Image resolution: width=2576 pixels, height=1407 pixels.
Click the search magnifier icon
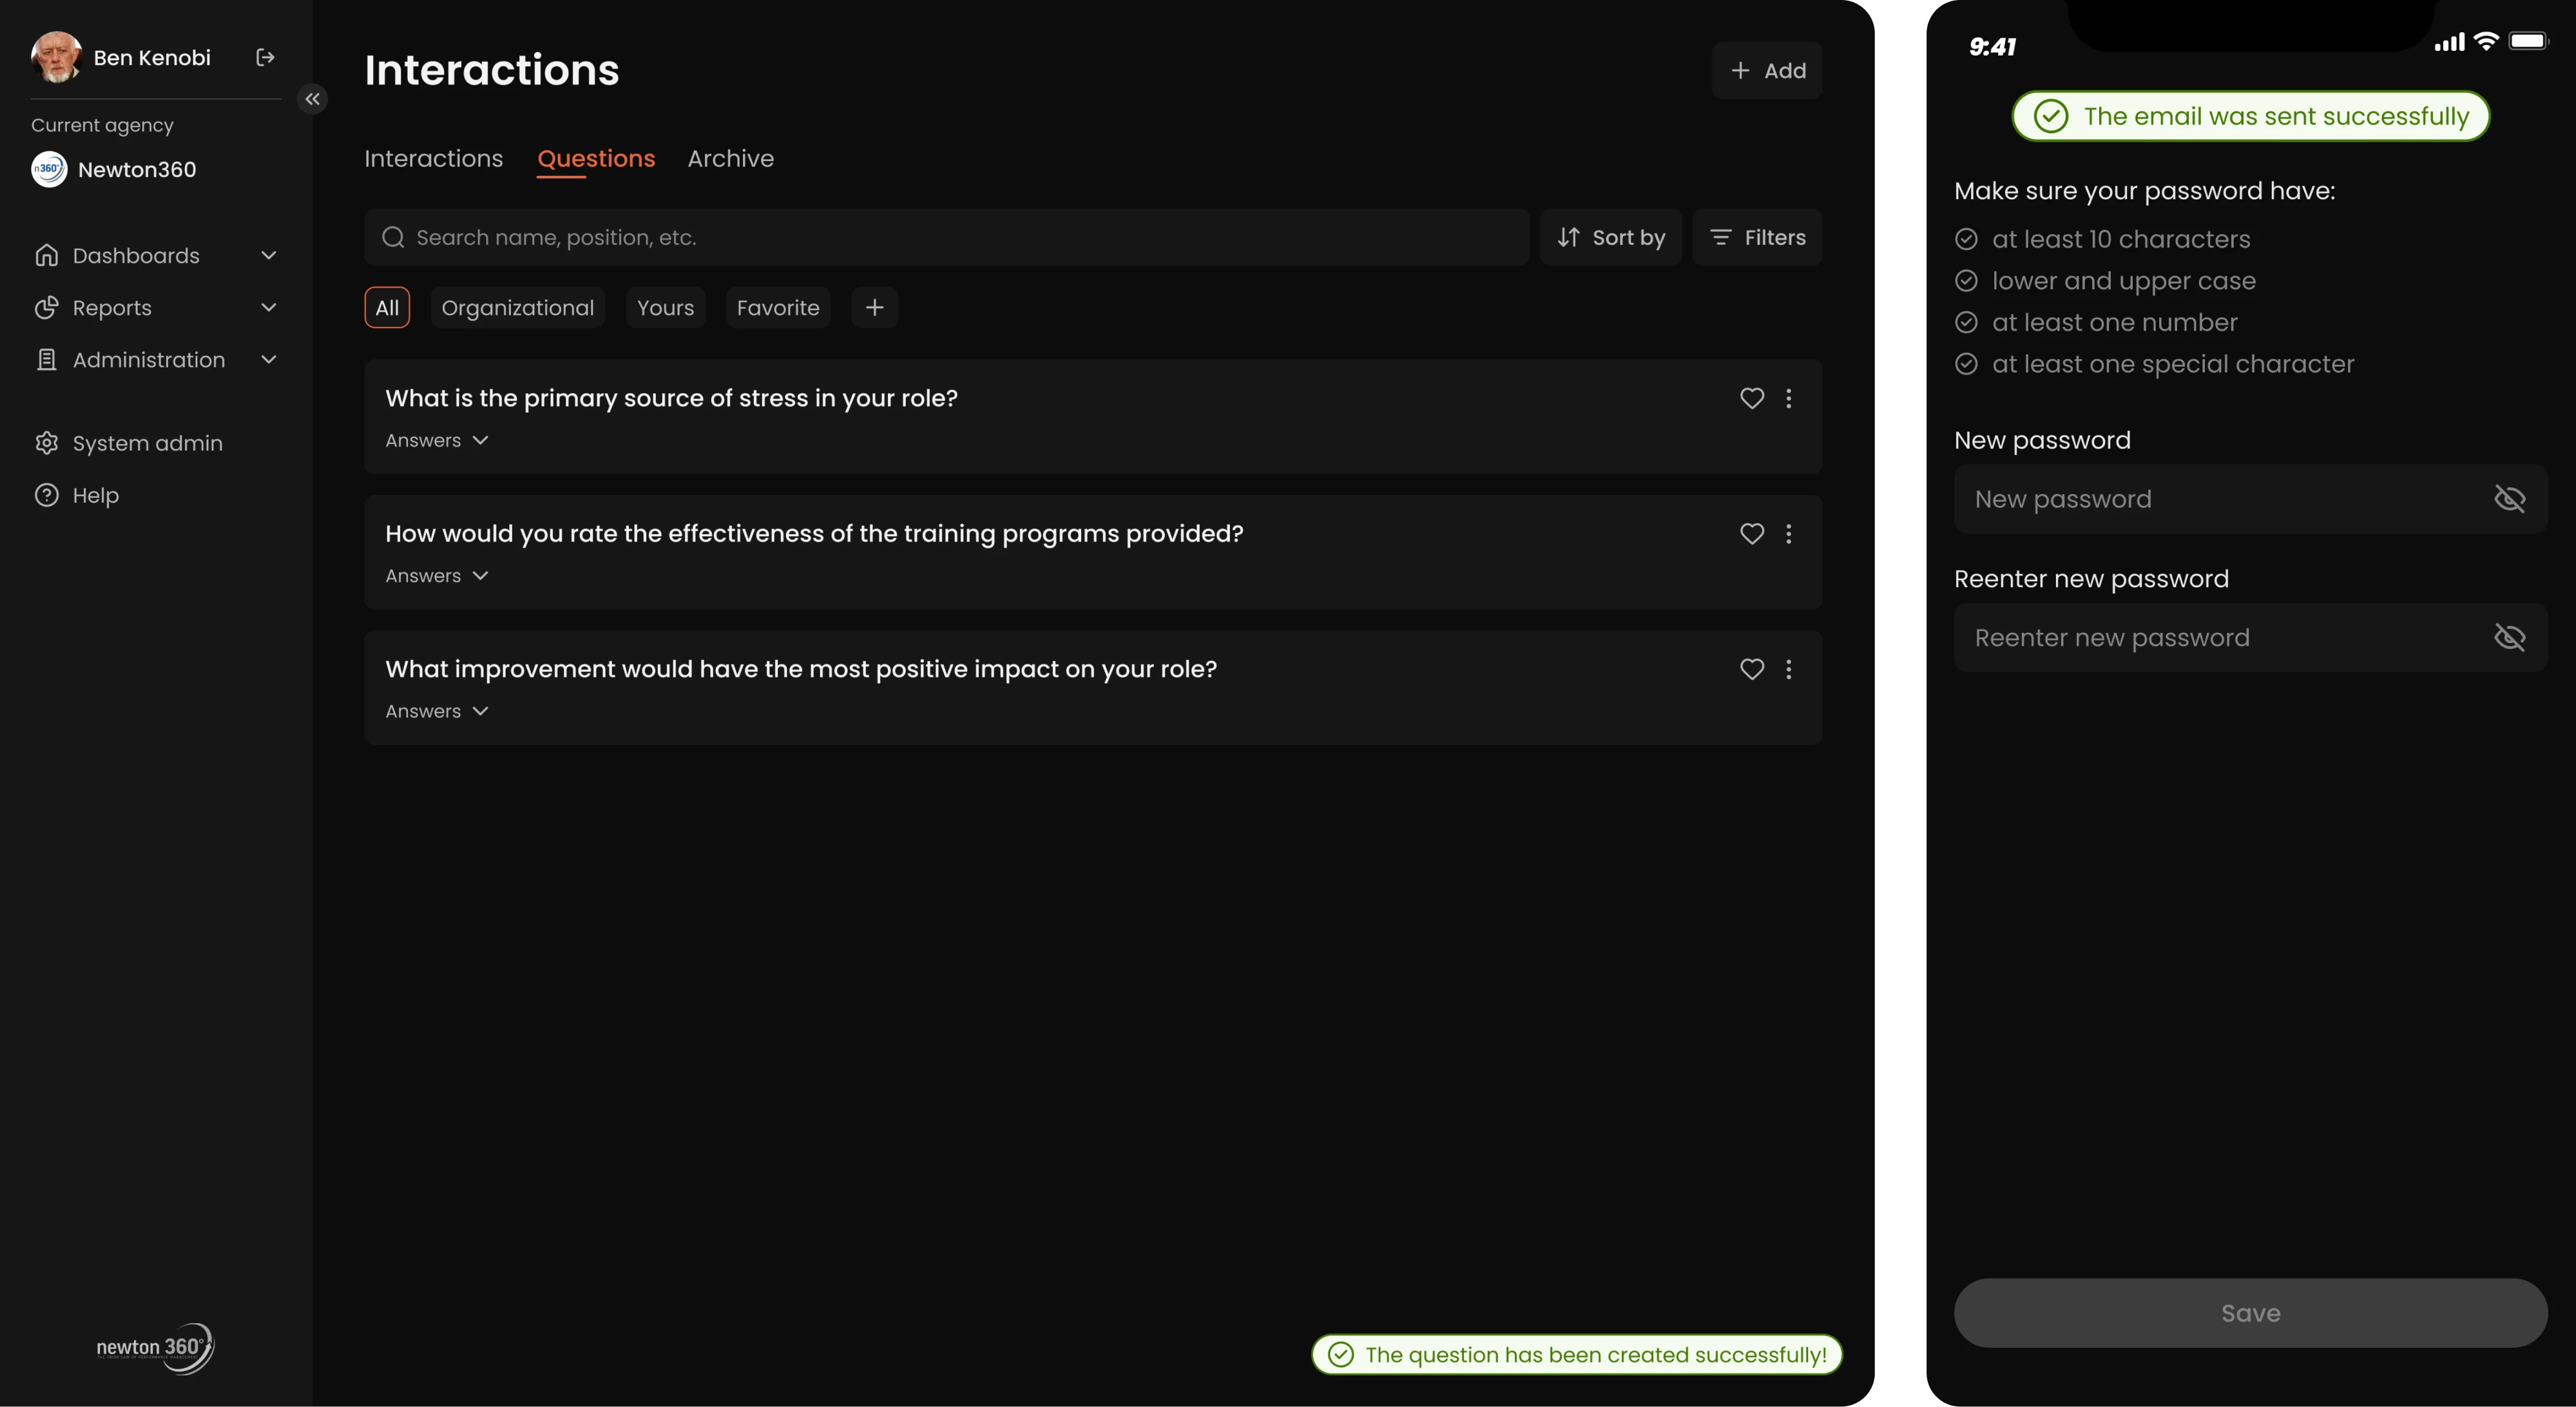click(393, 237)
